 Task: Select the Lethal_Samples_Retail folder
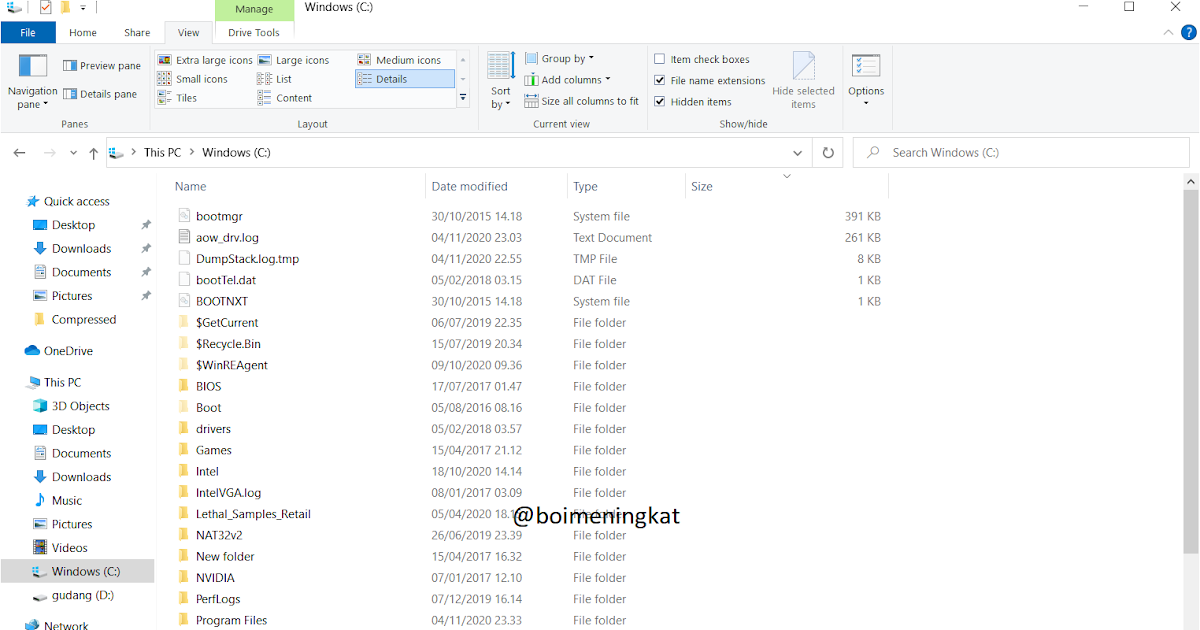coord(253,514)
